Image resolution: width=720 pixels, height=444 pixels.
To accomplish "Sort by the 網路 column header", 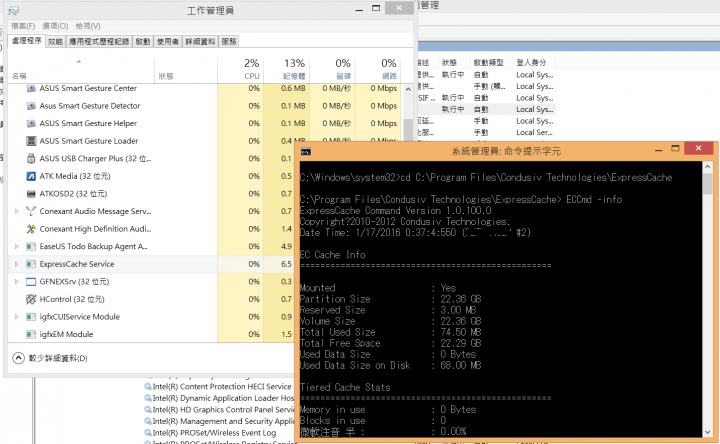I will point(378,69).
